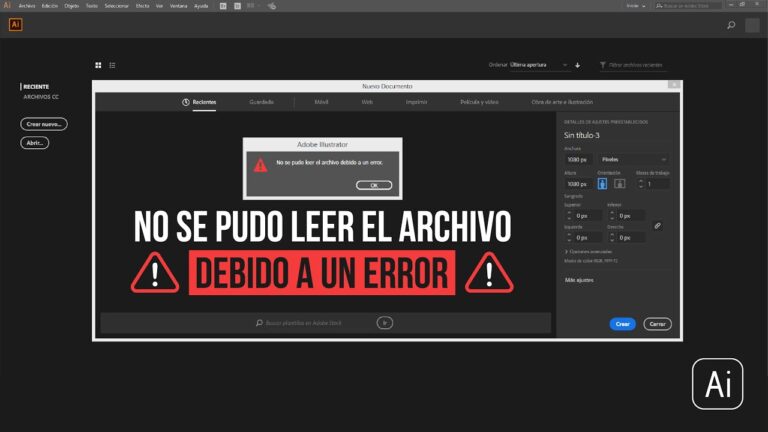The height and width of the screenshot is (432, 768).
Task: Select ARCHIVOS CC in the left sidebar
Action: 41,97
